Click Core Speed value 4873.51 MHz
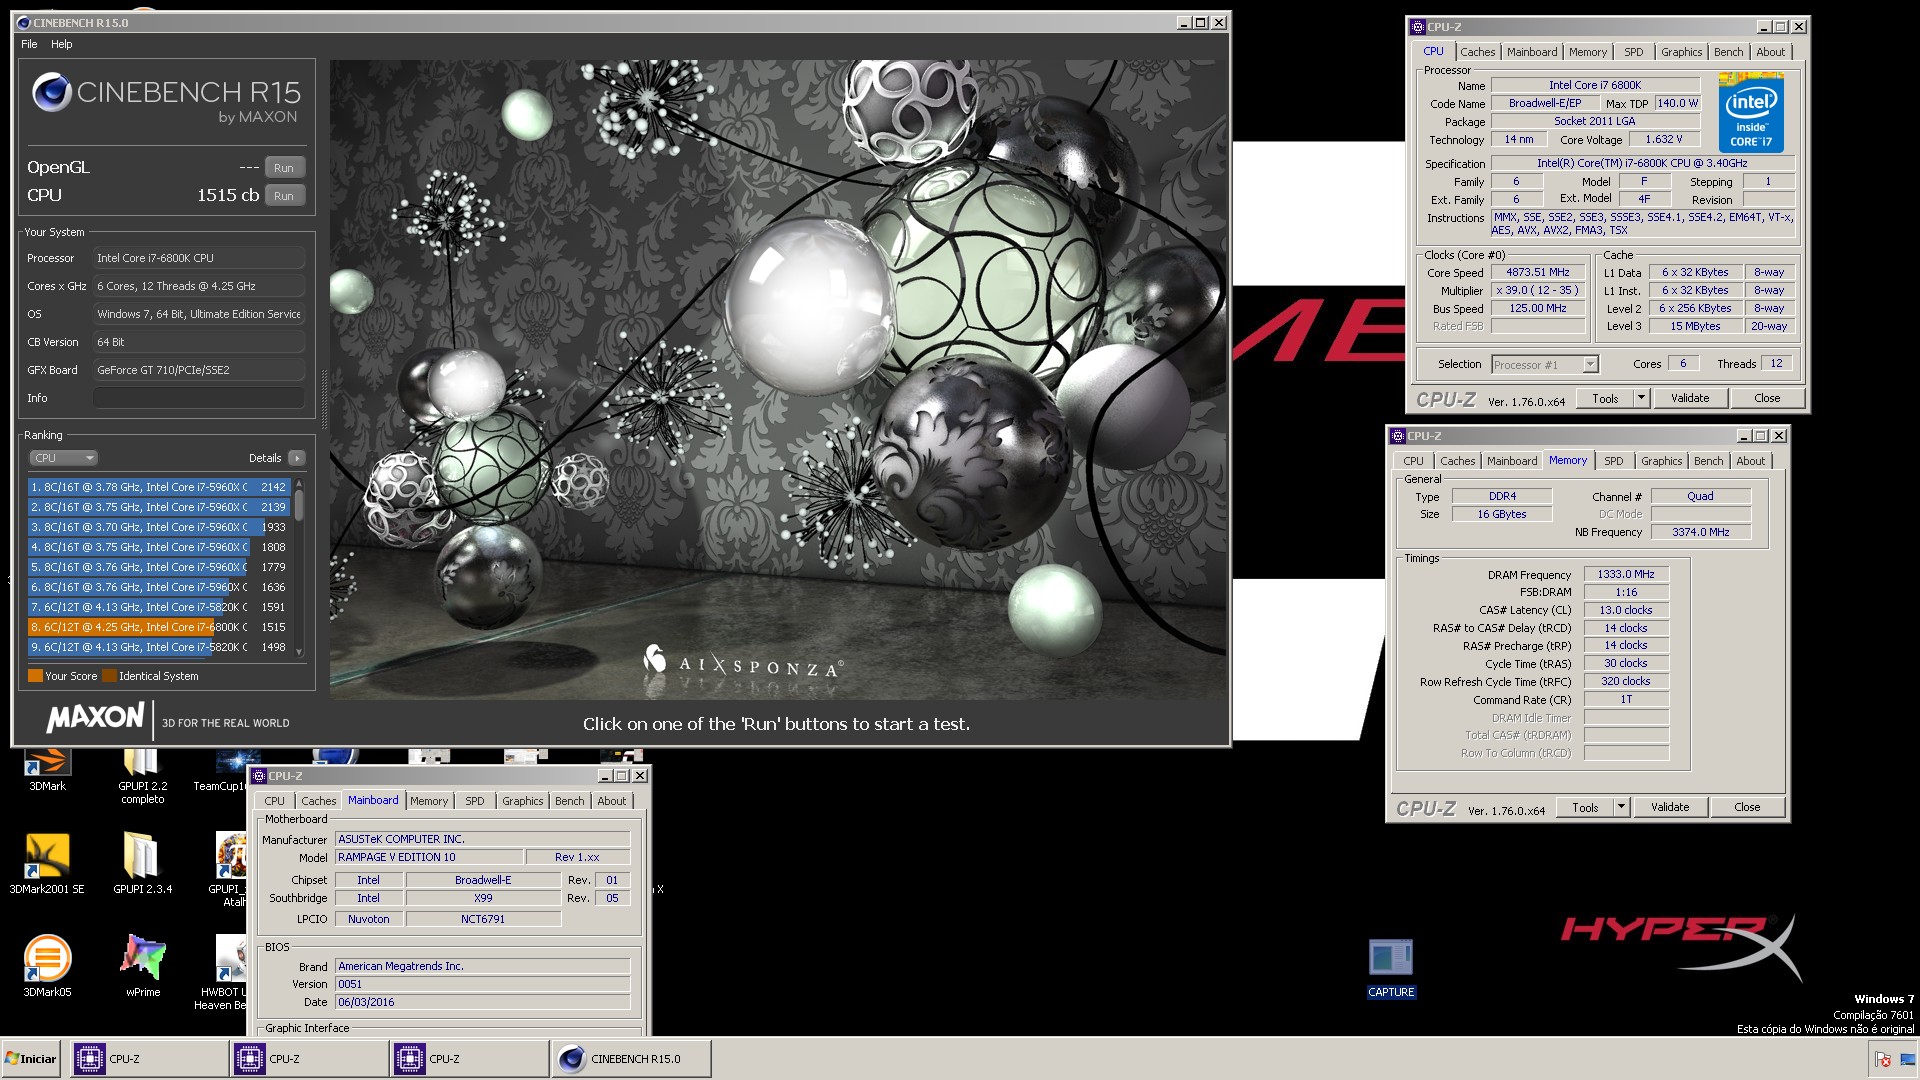1920x1080 pixels. 1538,272
